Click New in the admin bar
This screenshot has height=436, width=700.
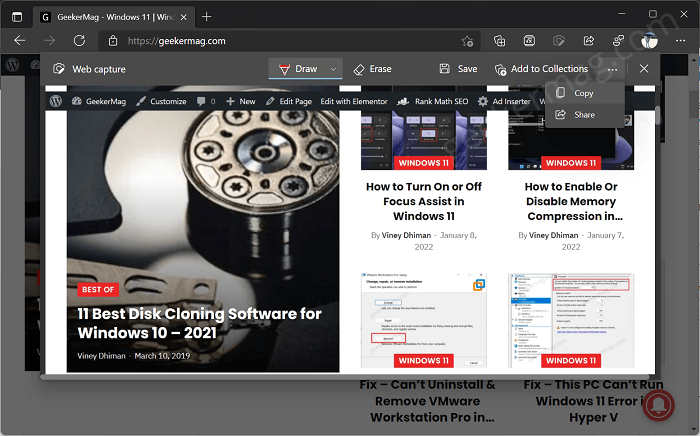pos(241,101)
